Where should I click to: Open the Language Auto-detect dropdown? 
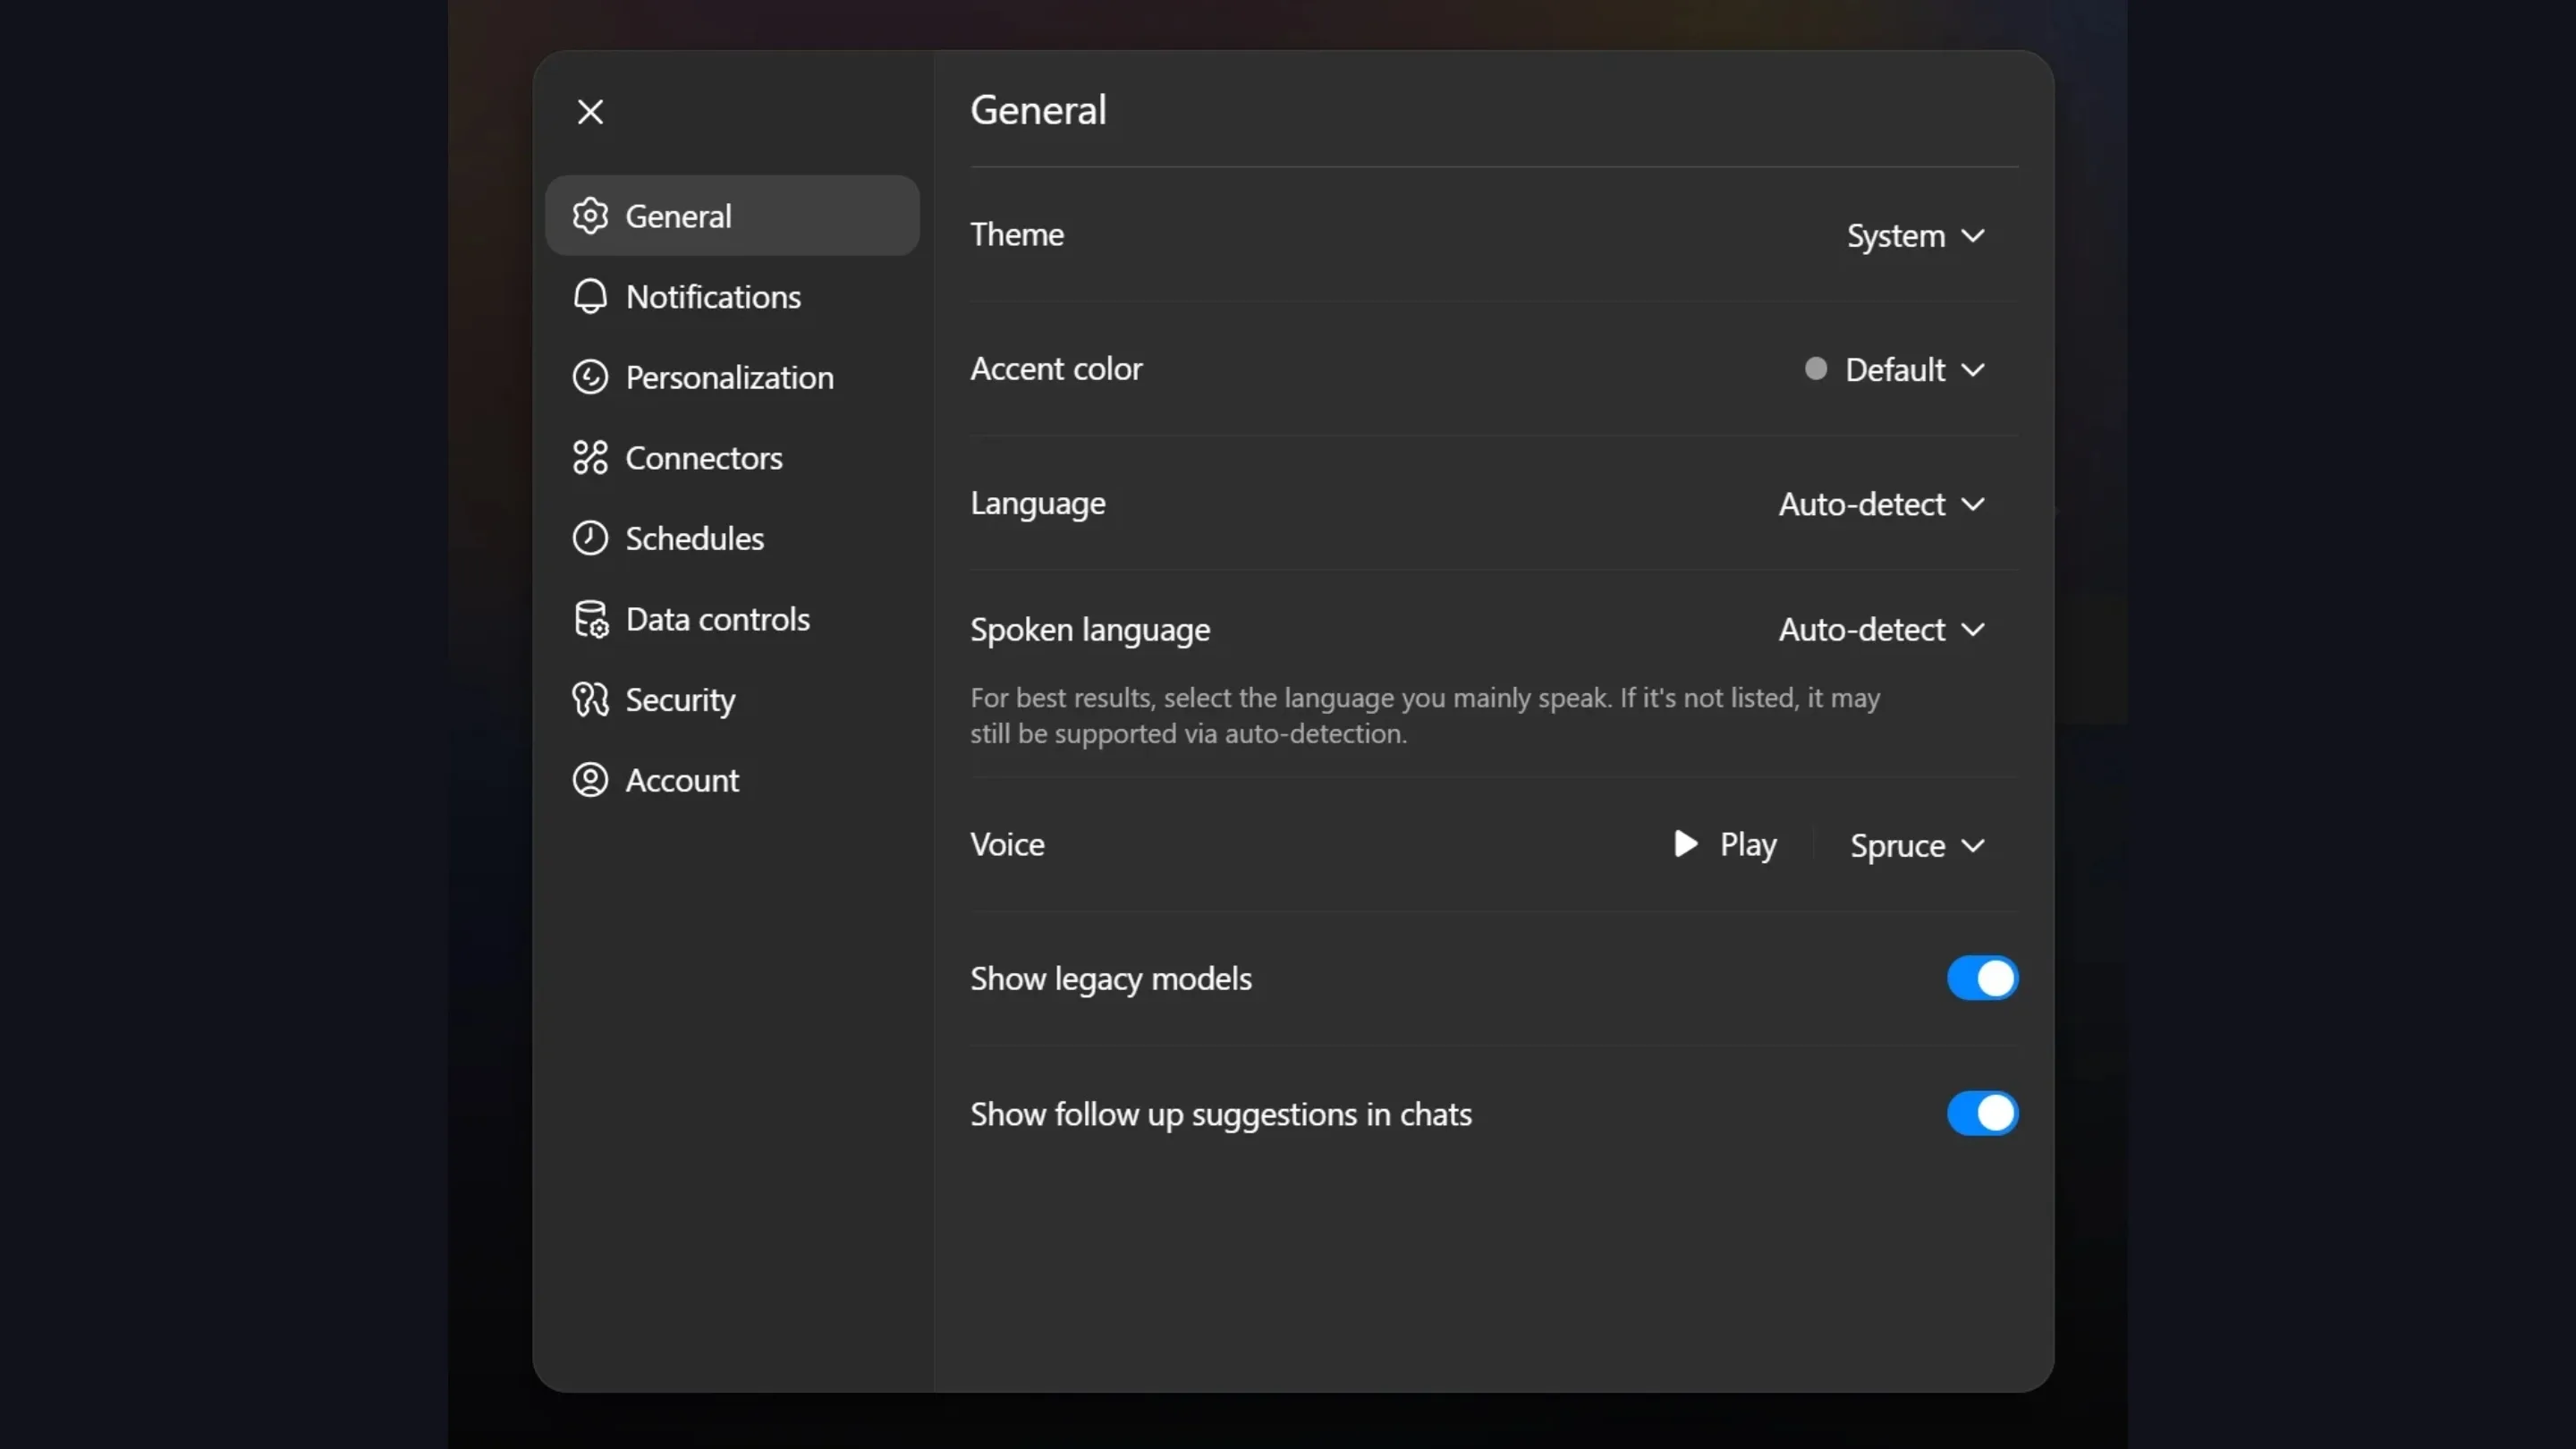click(1882, 504)
